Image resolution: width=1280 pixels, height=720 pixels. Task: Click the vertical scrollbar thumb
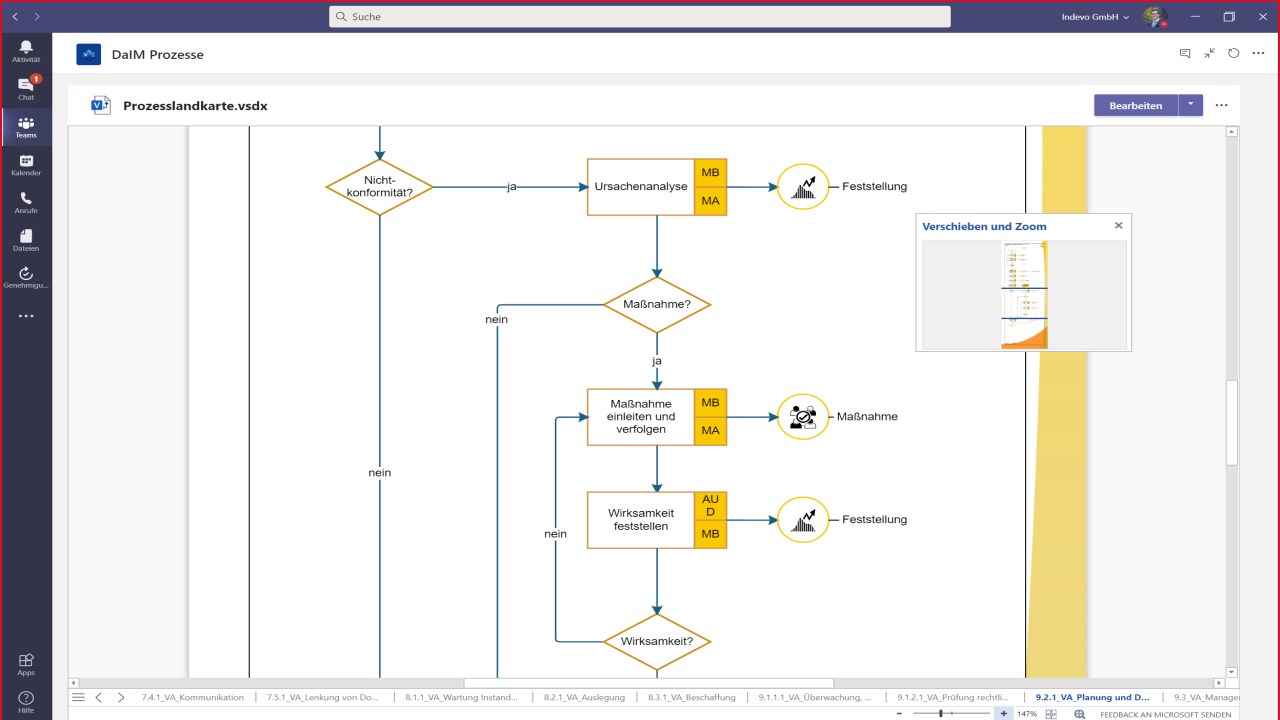[x=1232, y=422]
